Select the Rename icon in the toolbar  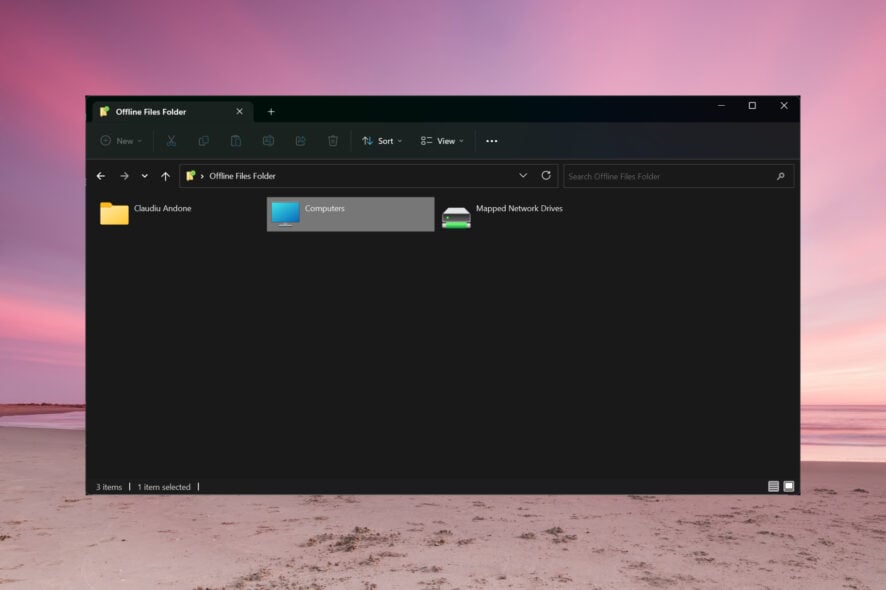coord(269,141)
